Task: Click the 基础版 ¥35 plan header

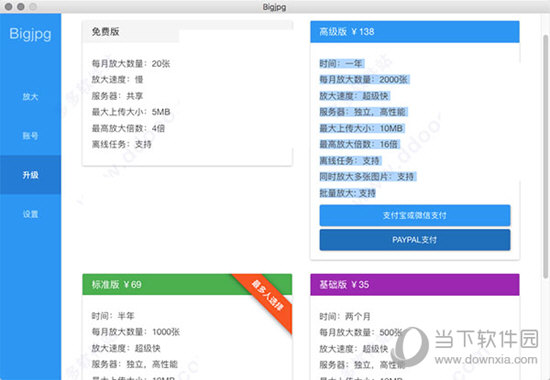Action: pos(415,284)
